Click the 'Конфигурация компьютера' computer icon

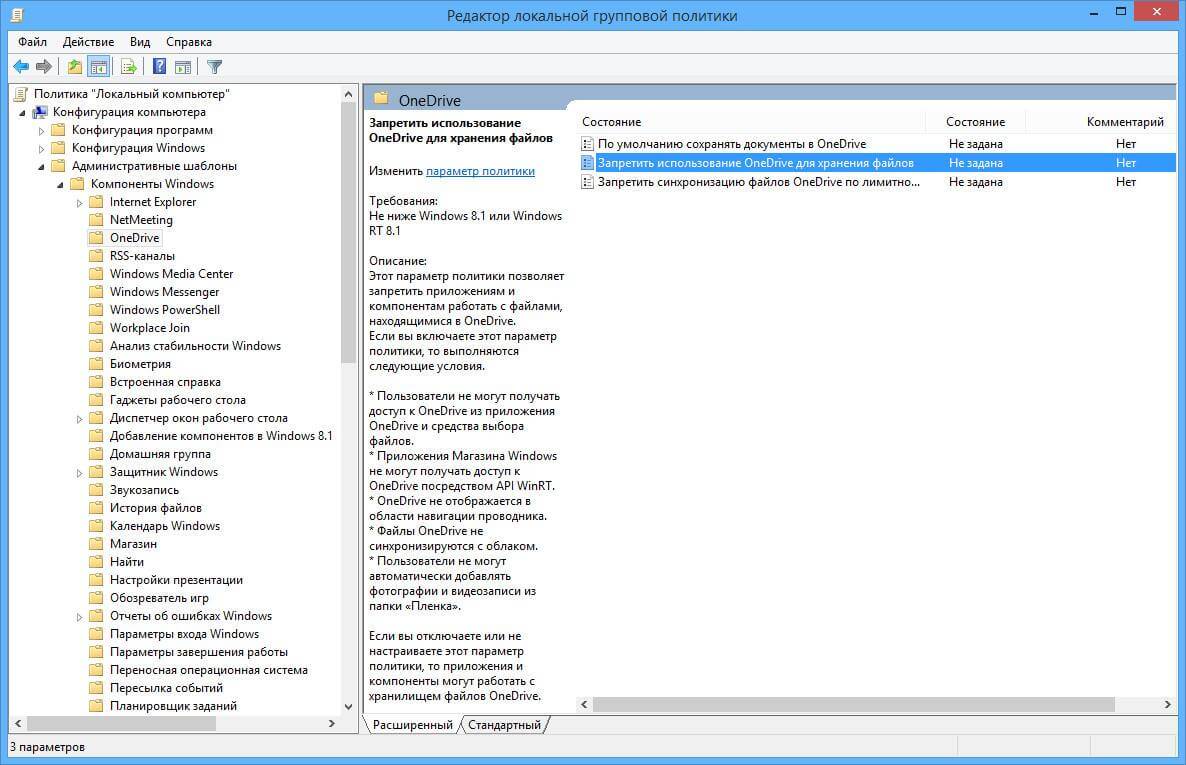(x=39, y=112)
